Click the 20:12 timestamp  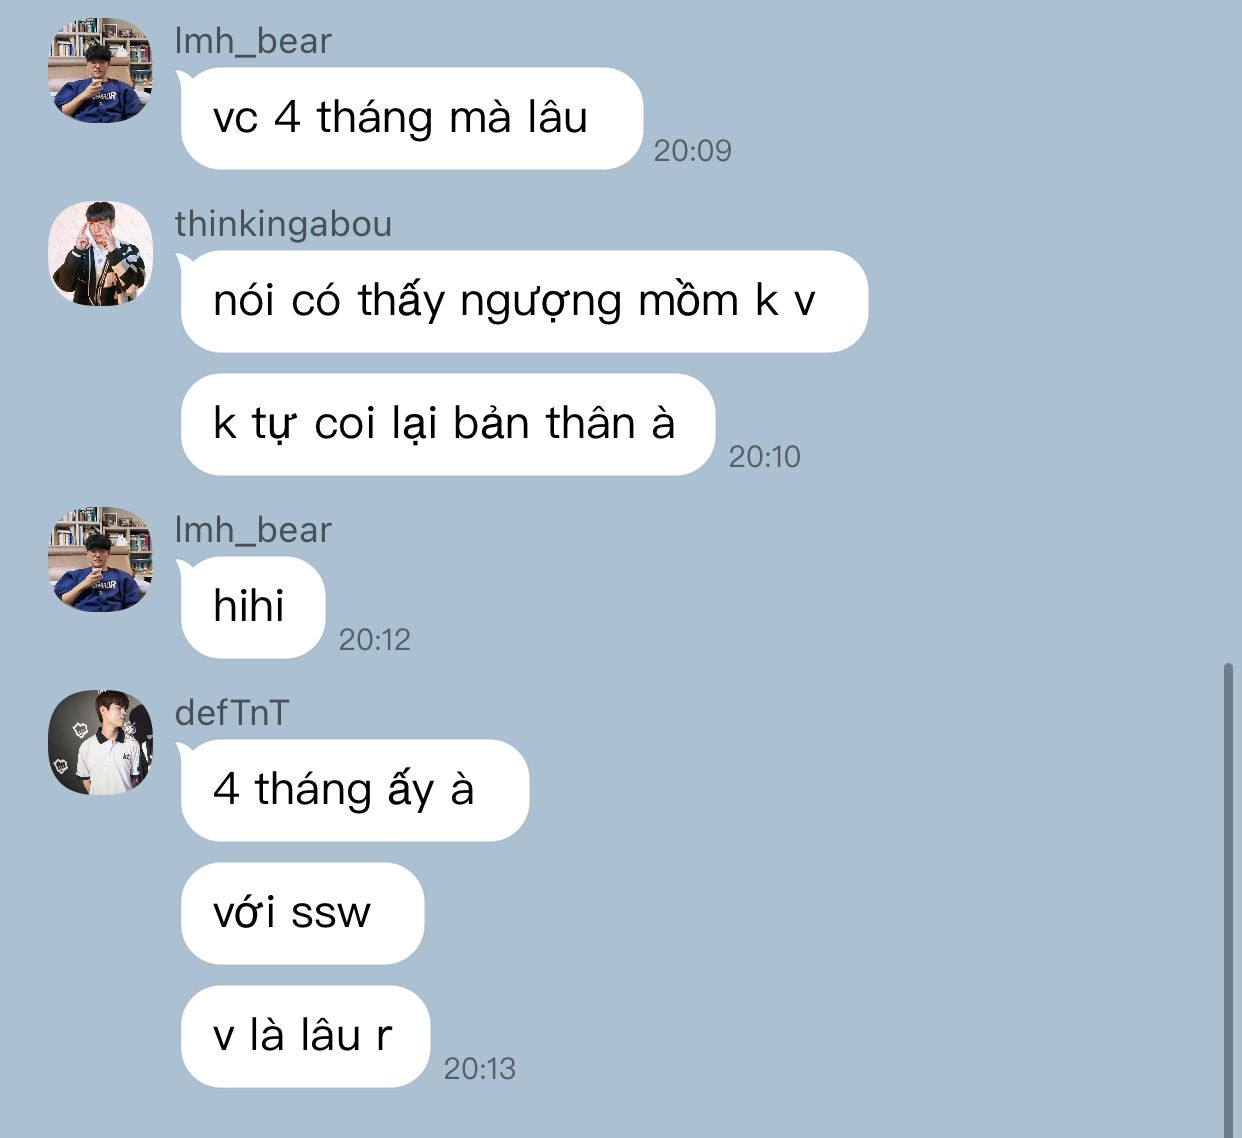click(x=375, y=640)
